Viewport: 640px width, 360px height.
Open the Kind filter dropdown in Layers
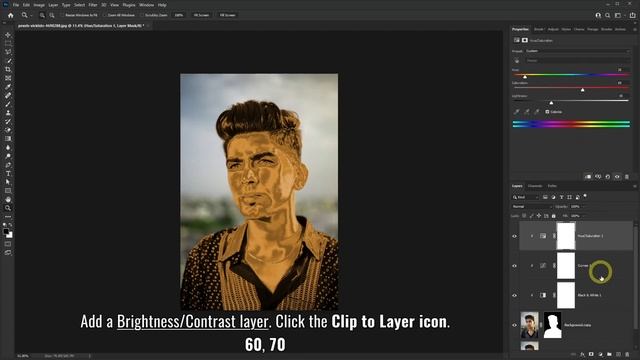coord(526,197)
